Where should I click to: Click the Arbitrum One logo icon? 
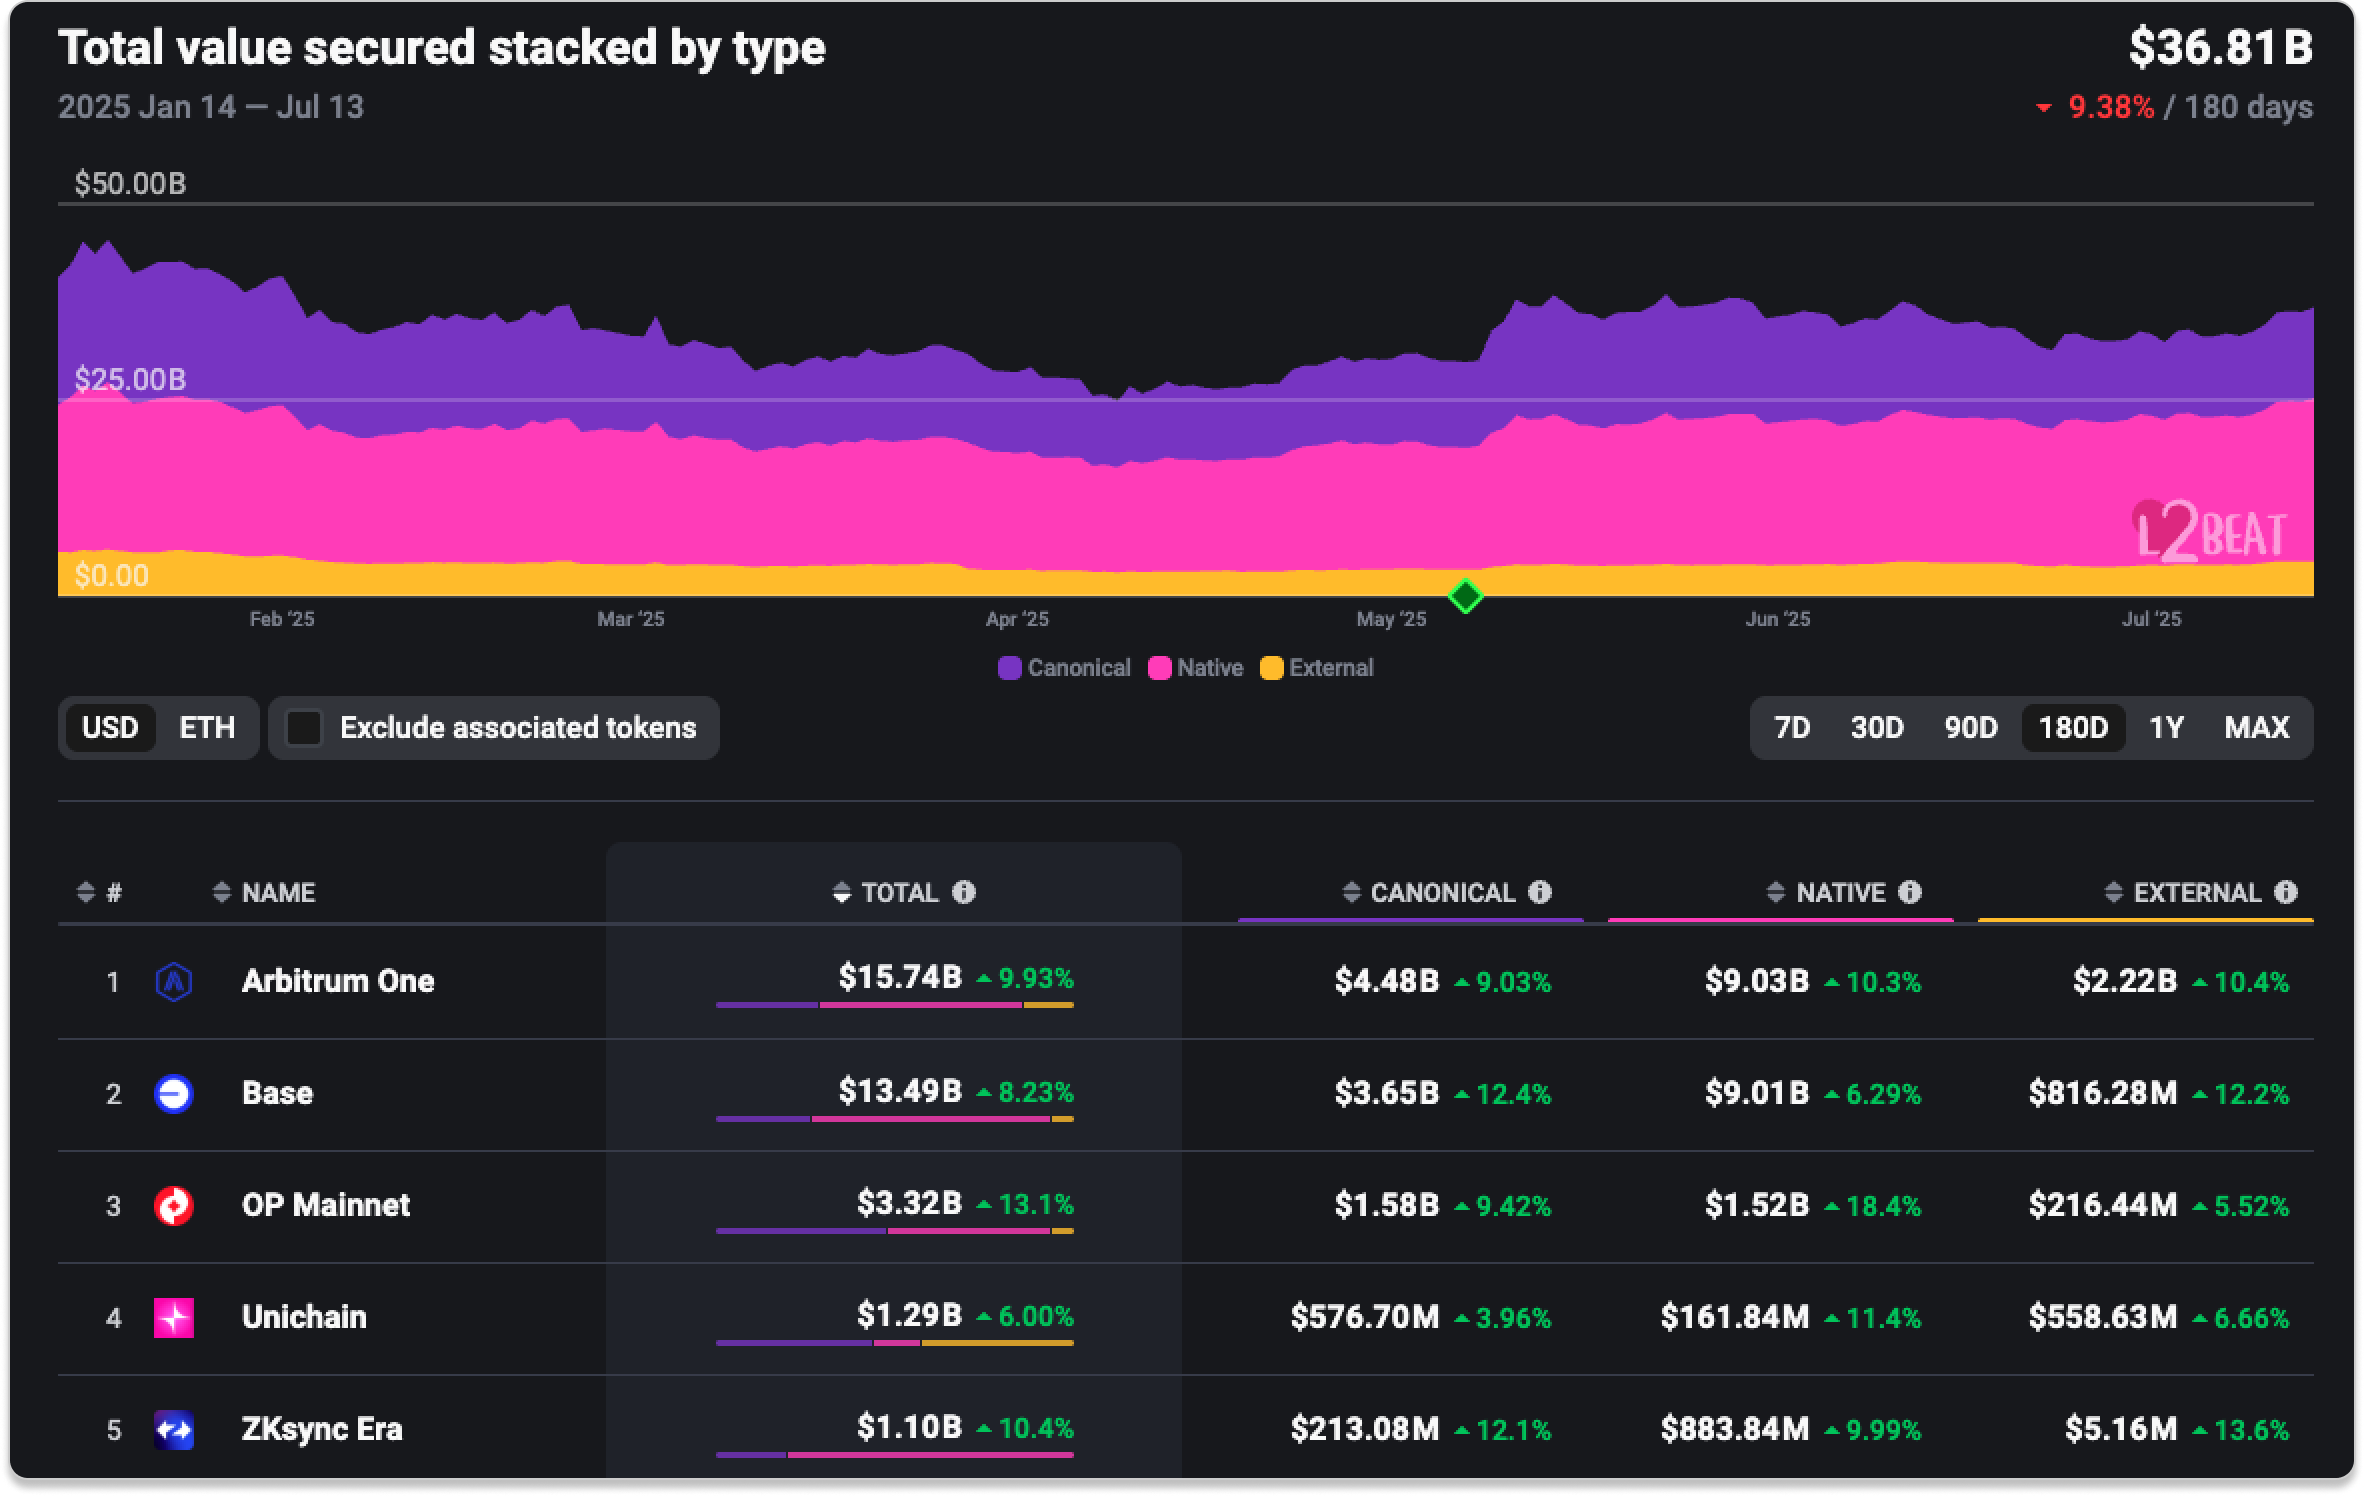click(x=174, y=982)
